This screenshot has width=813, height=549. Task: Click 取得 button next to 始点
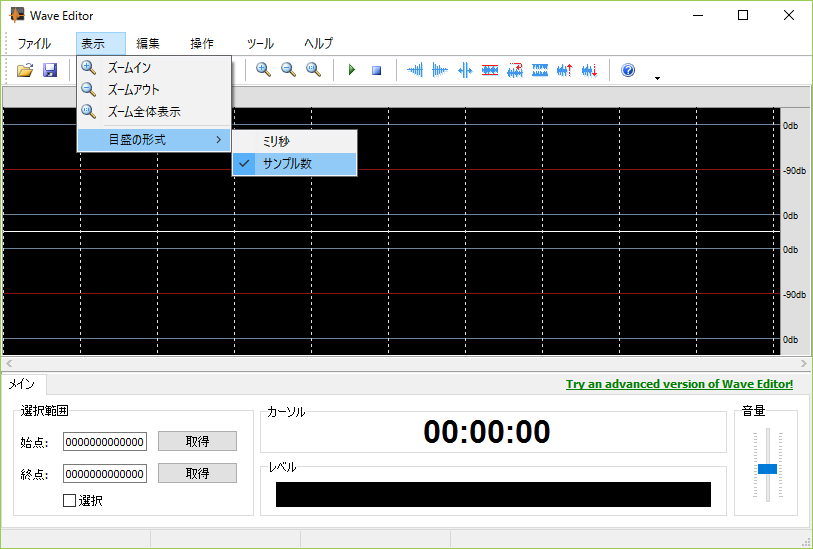click(198, 441)
